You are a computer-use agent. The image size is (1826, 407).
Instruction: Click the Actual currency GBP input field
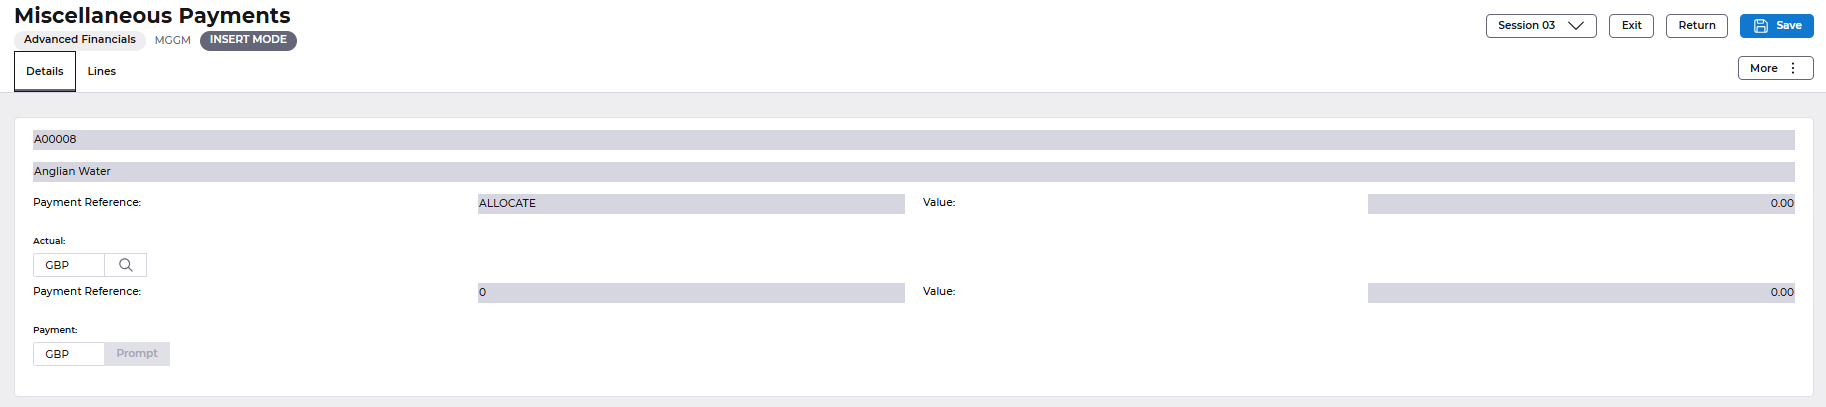pyautogui.click(x=69, y=265)
